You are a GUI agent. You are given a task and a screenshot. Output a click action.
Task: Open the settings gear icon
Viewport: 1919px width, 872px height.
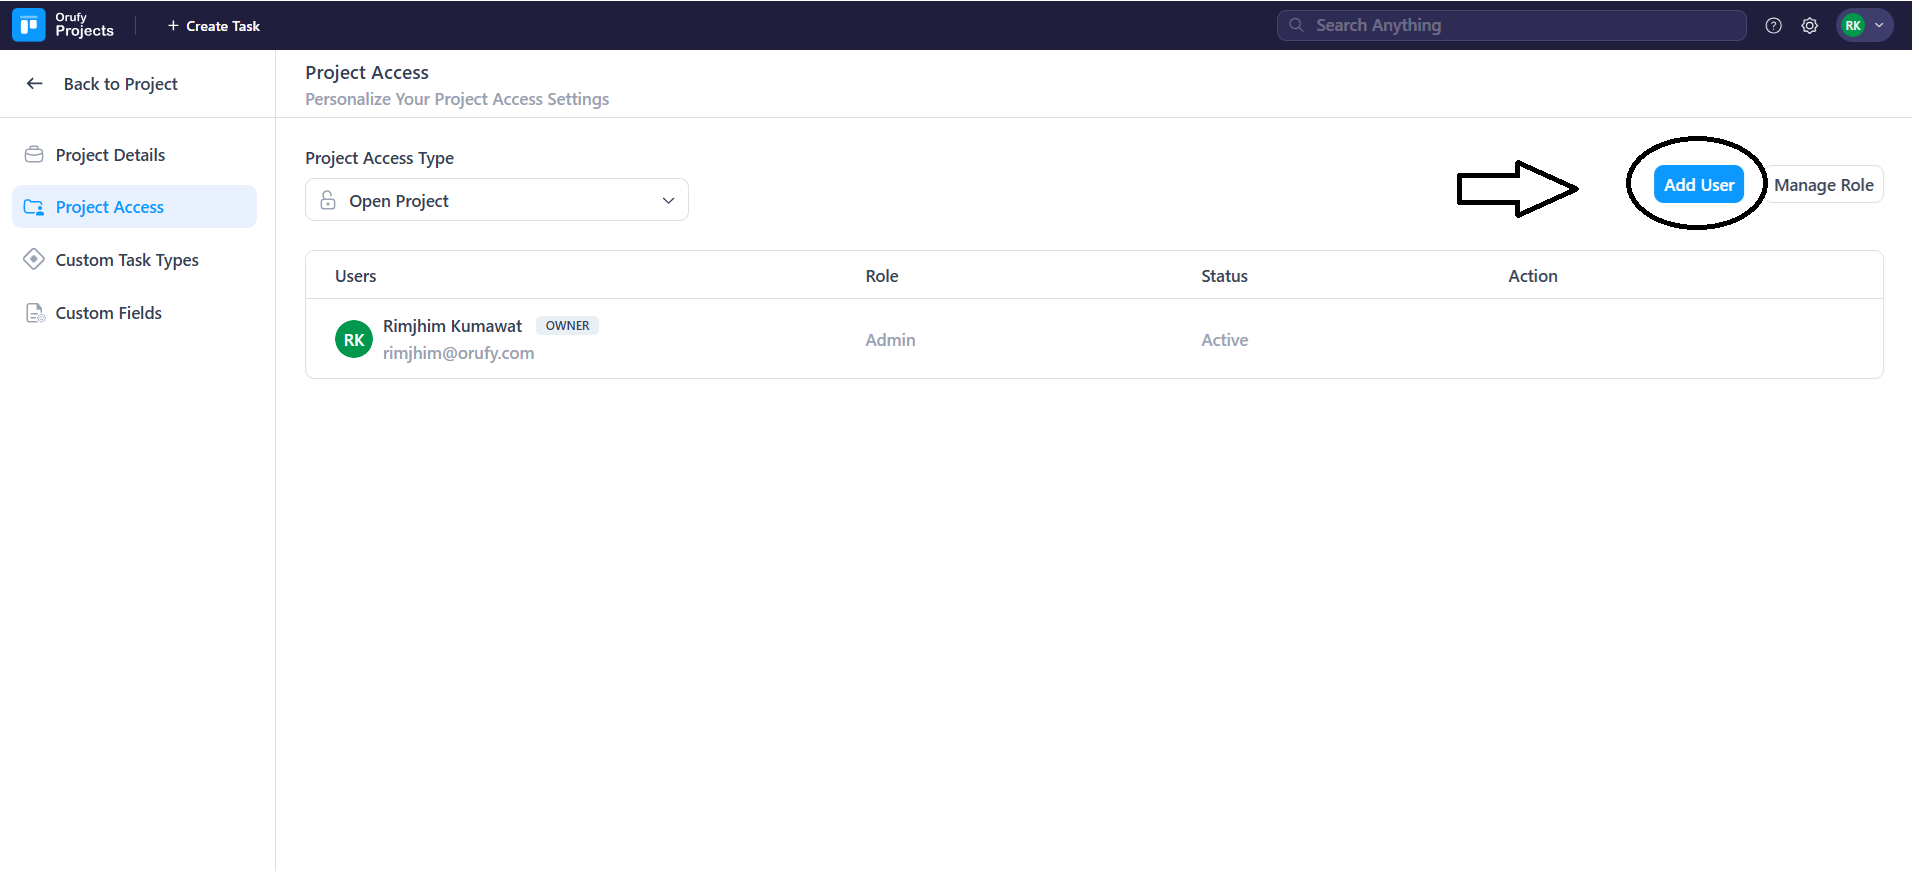tap(1809, 26)
